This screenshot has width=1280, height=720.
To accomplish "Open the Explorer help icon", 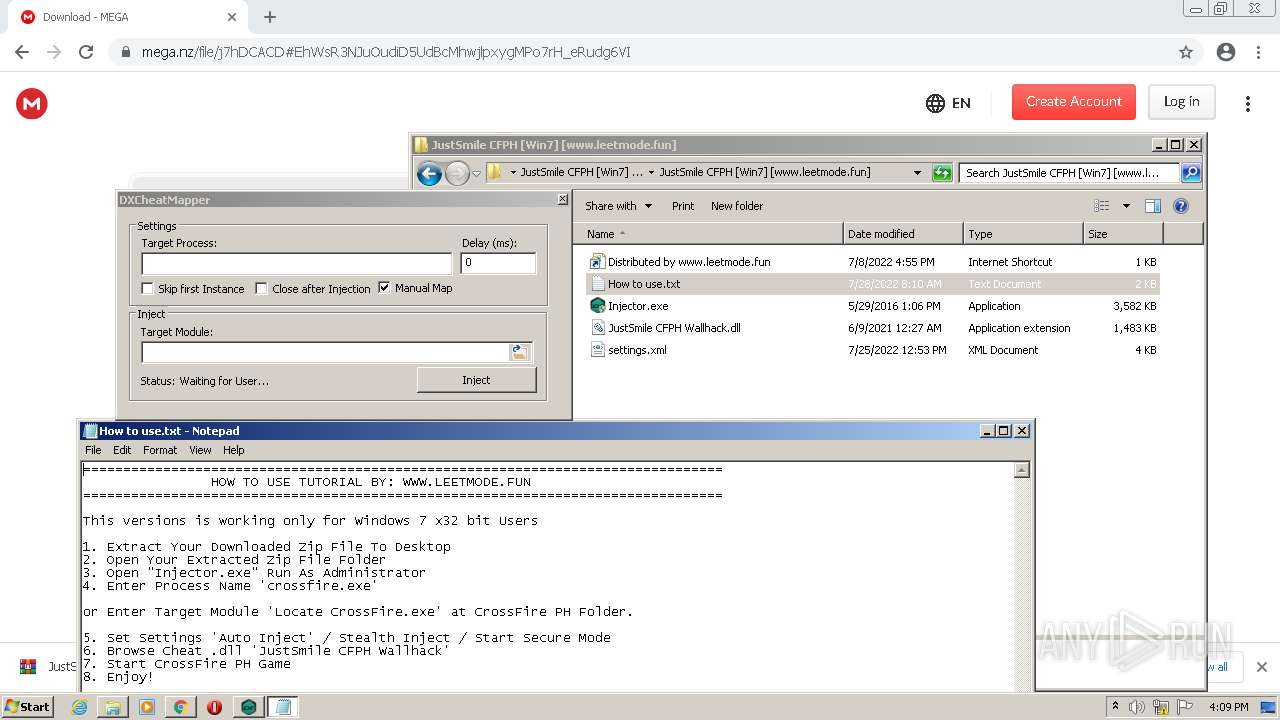I will click(1181, 206).
